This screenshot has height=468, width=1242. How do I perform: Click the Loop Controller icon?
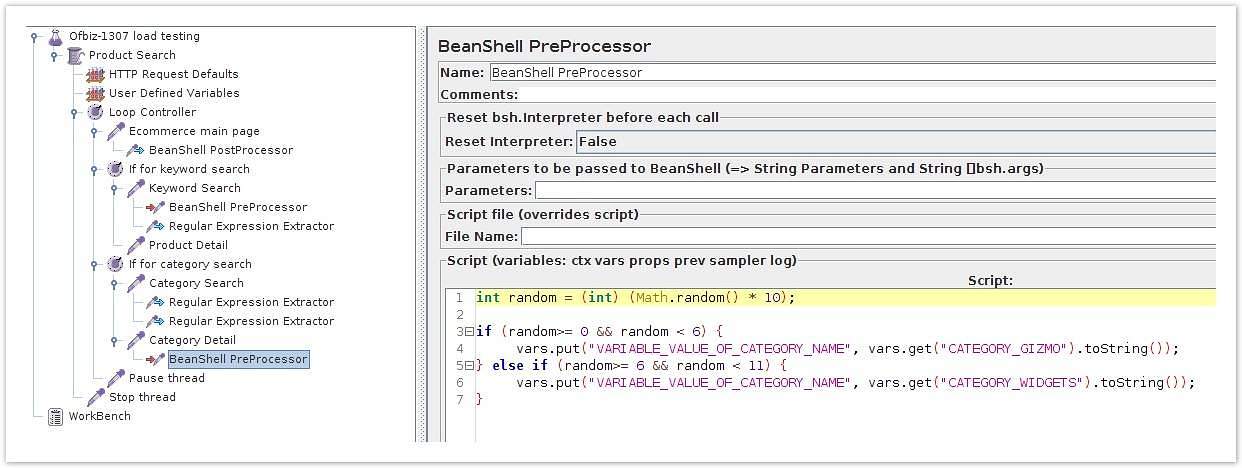coord(96,112)
